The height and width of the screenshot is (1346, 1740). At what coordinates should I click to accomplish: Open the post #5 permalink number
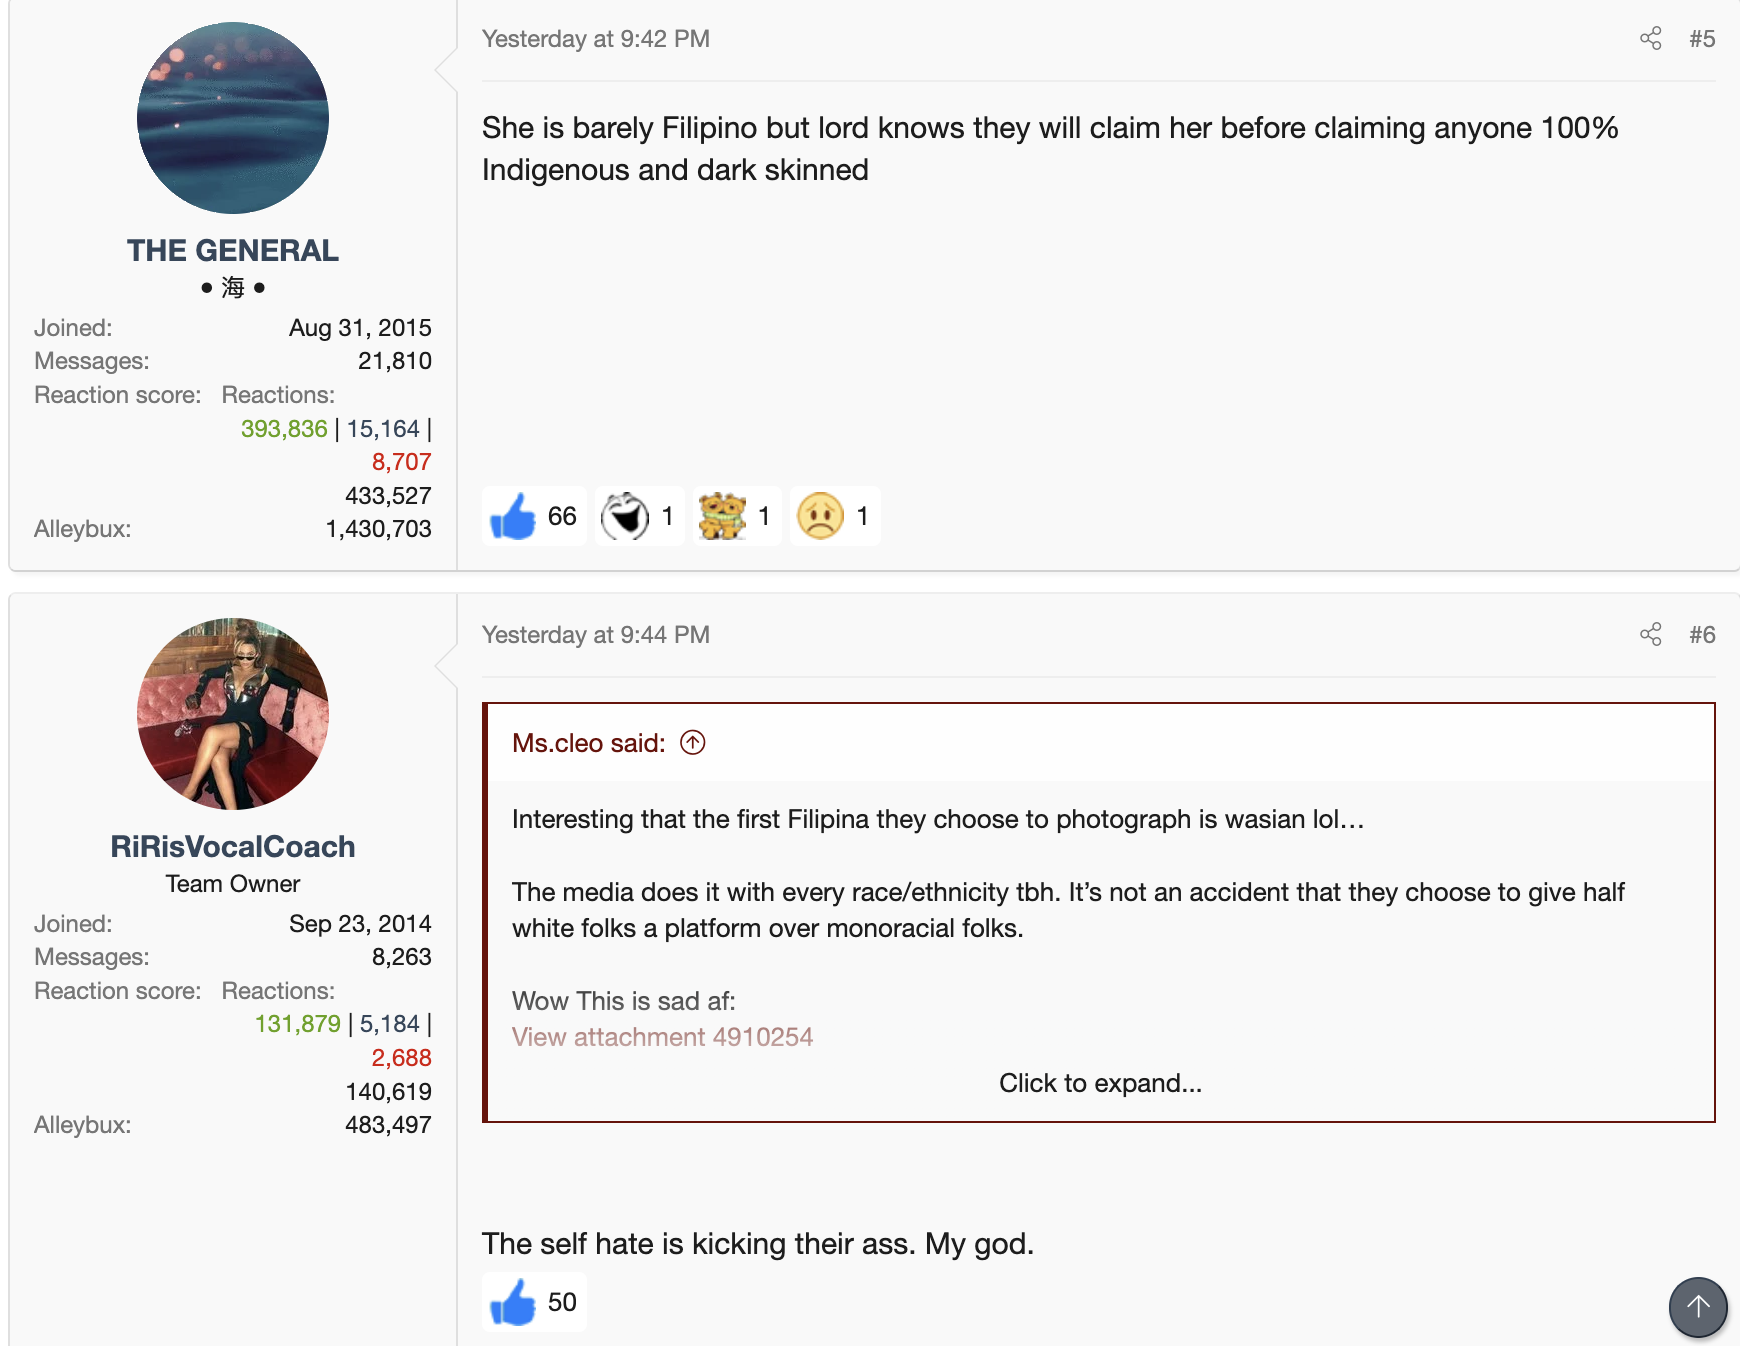tap(1702, 39)
